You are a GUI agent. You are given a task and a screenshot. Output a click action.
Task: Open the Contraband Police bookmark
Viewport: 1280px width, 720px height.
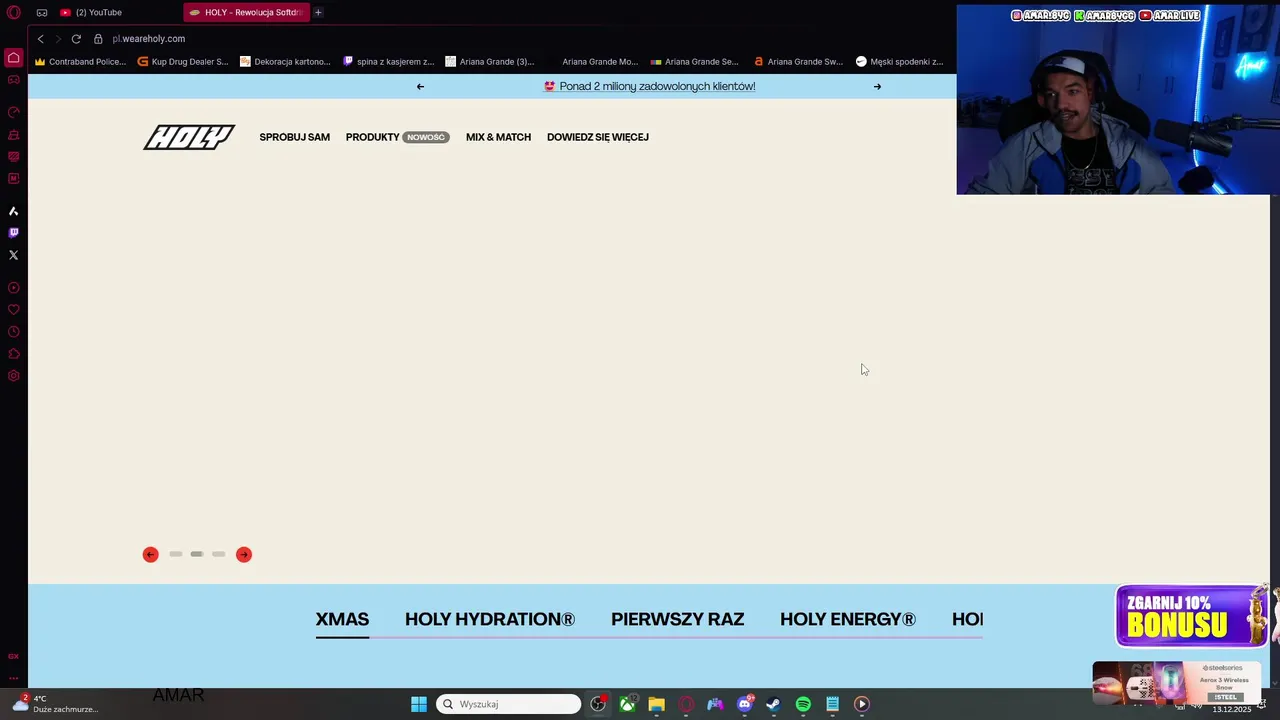pyautogui.click(x=80, y=61)
